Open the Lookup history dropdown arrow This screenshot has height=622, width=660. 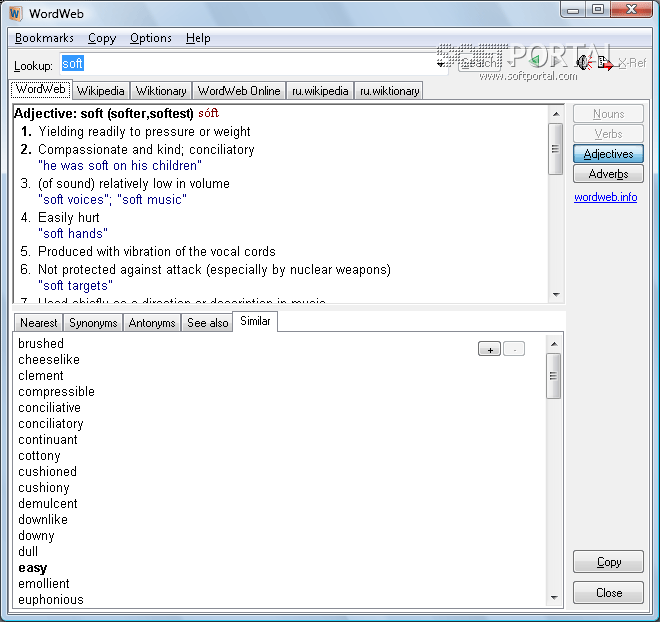coord(440,64)
